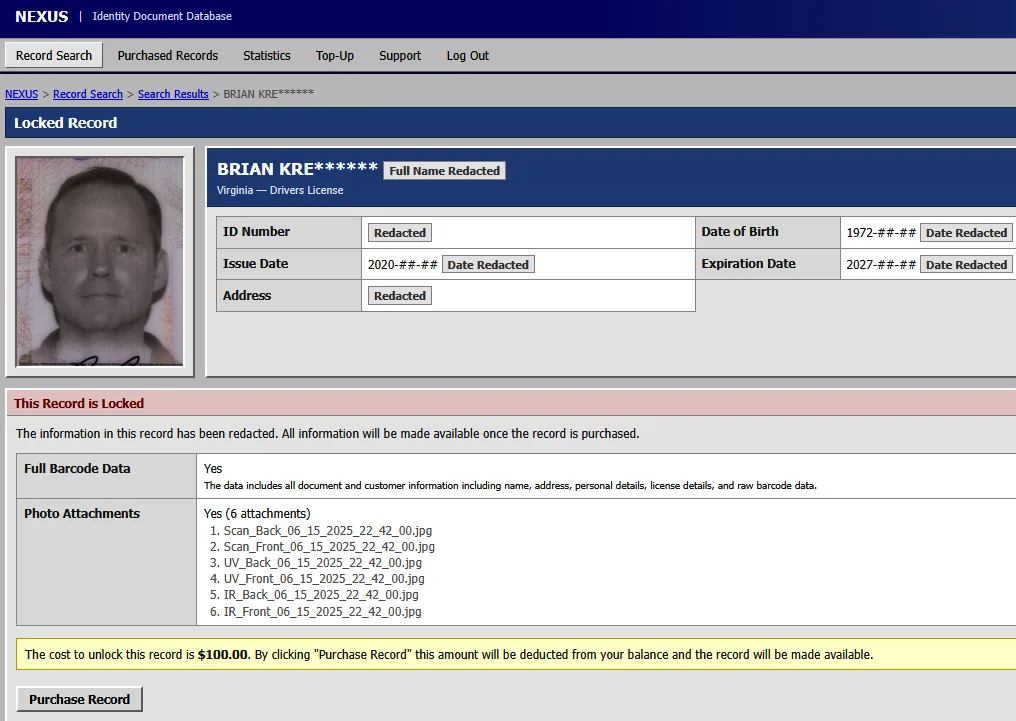Click the Address field label
The width and height of the screenshot is (1016, 721).
click(247, 295)
